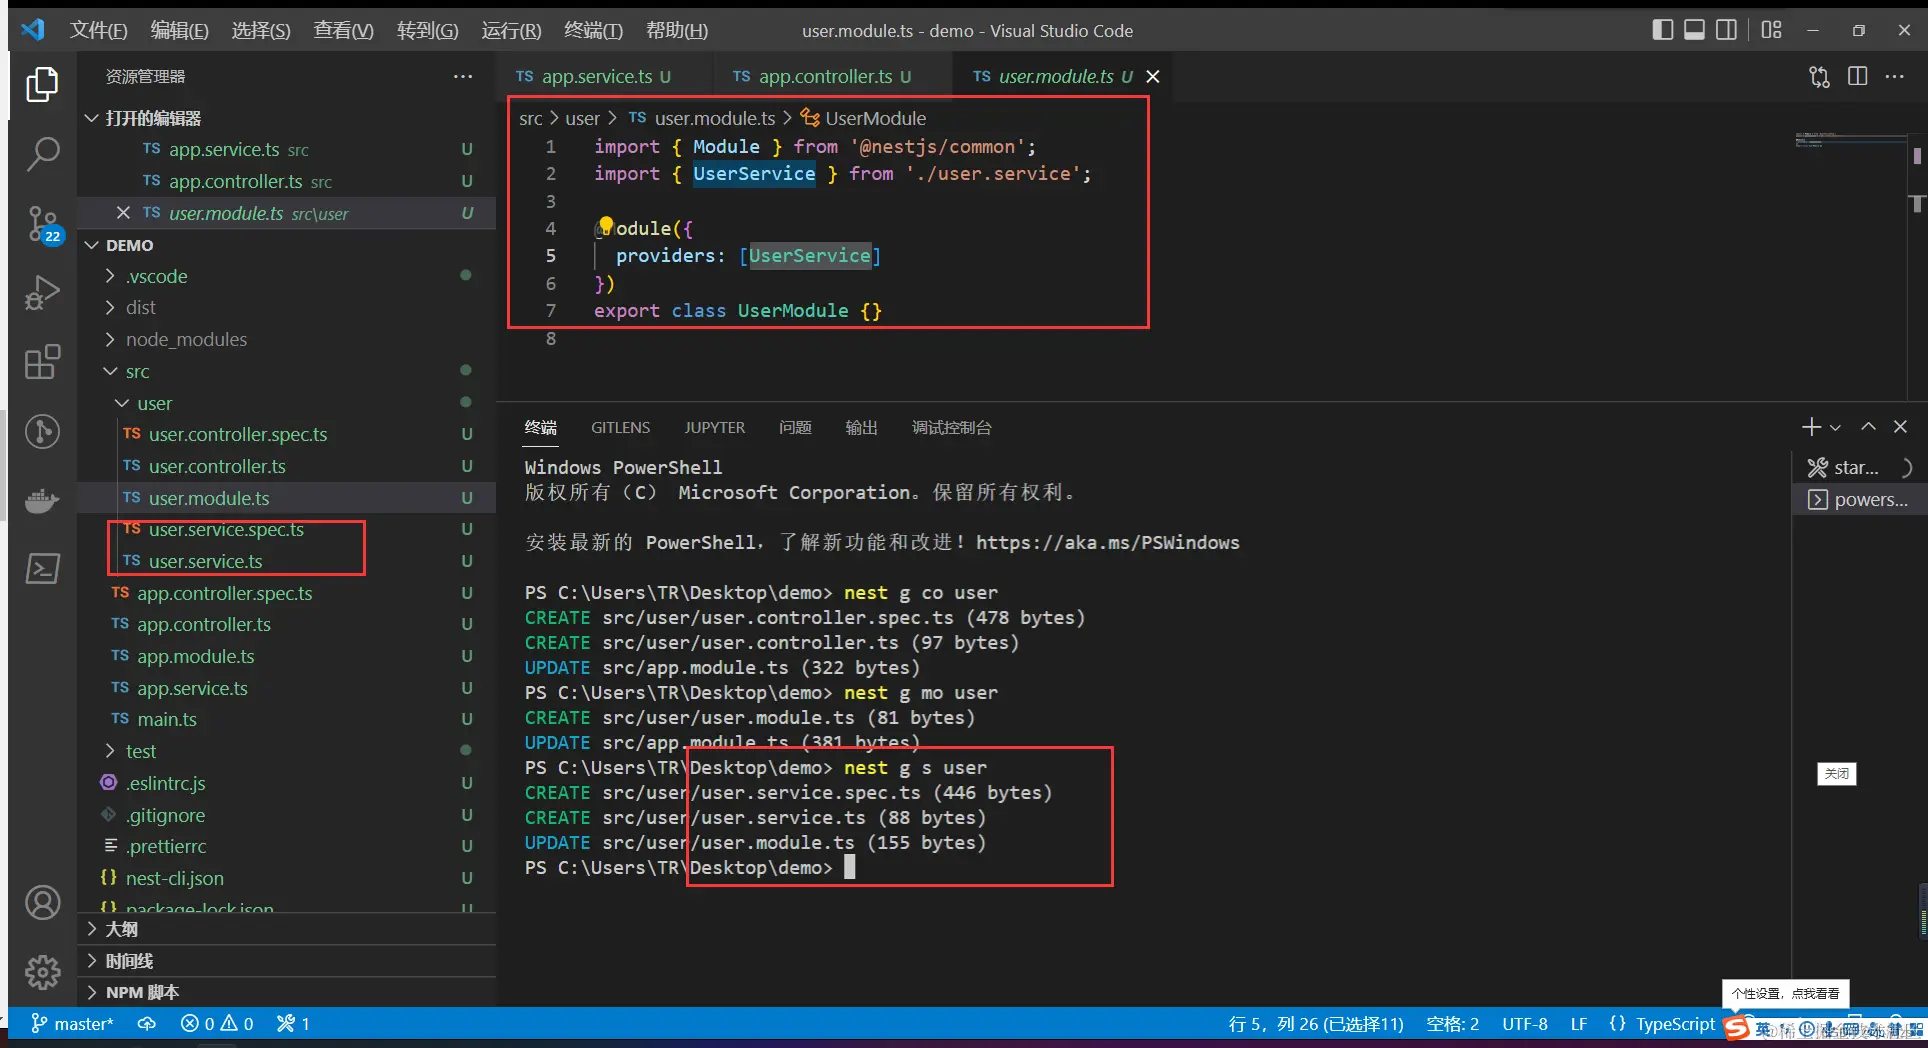The height and width of the screenshot is (1048, 1928).
Task: Click the compare changes editor icon
Action: (1819, 77)
